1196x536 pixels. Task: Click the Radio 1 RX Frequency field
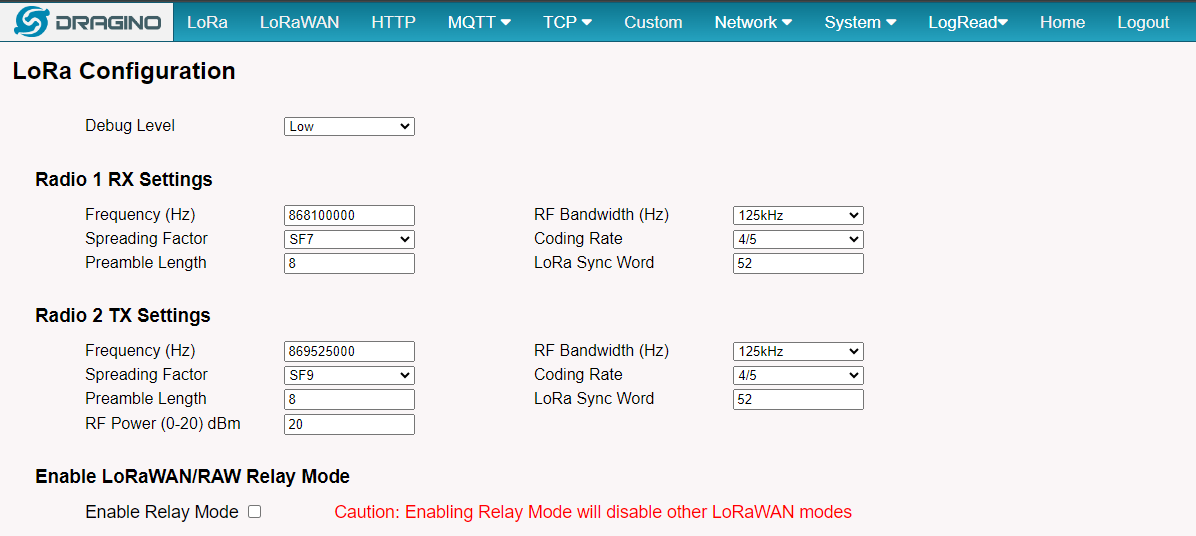click(x=349, y=215)
